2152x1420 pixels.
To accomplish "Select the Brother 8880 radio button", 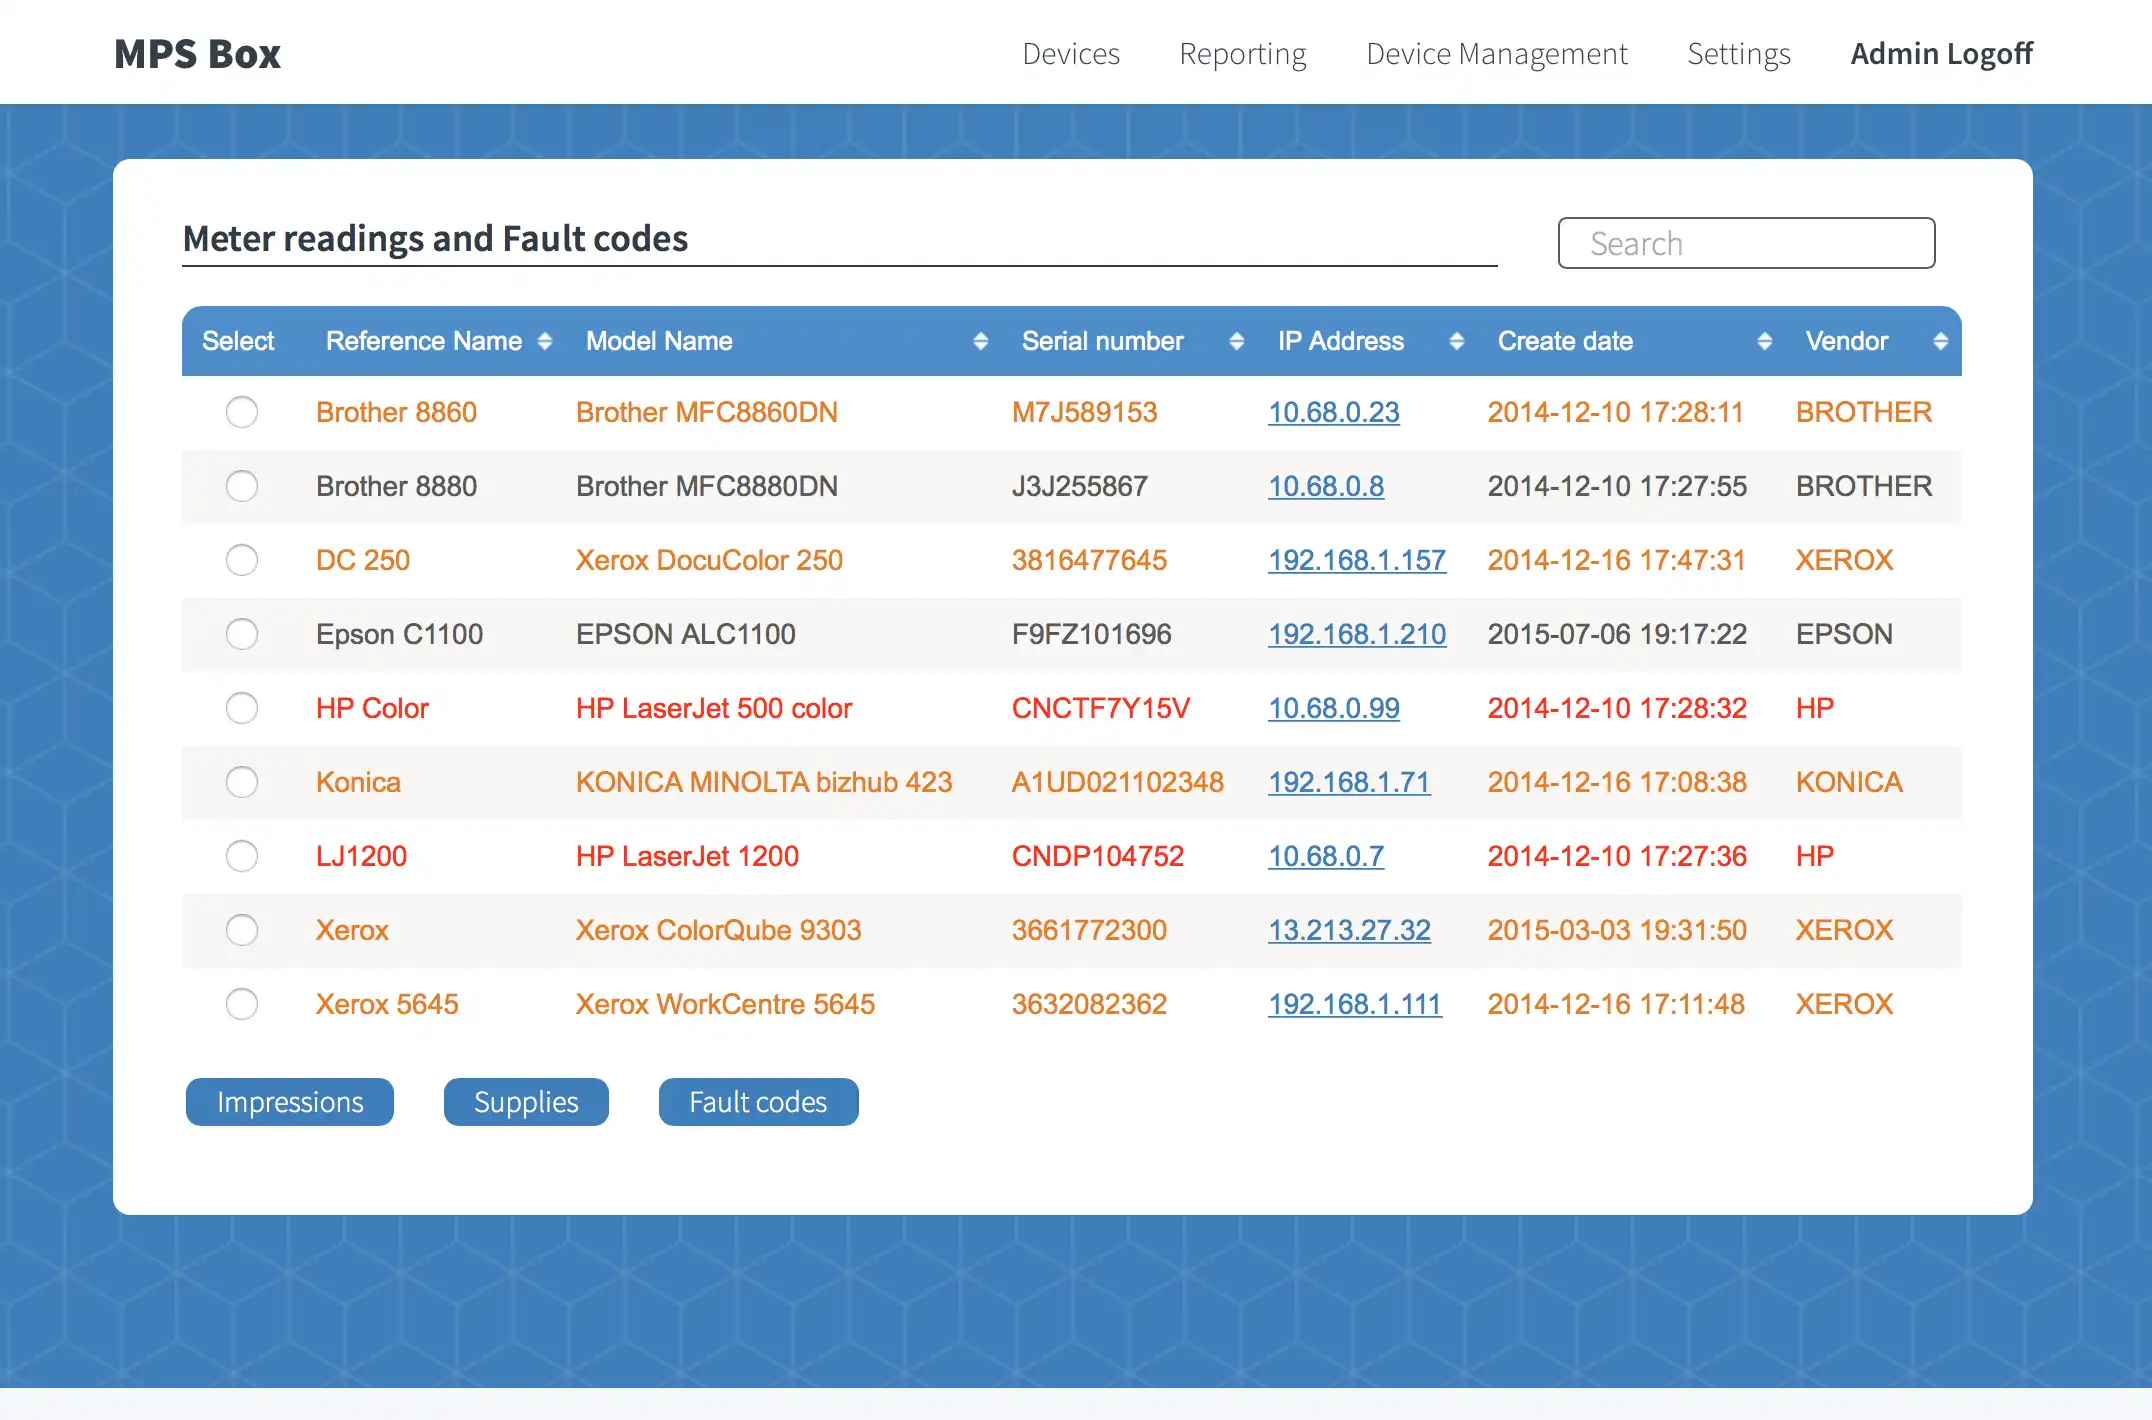I will pos(242,486).
